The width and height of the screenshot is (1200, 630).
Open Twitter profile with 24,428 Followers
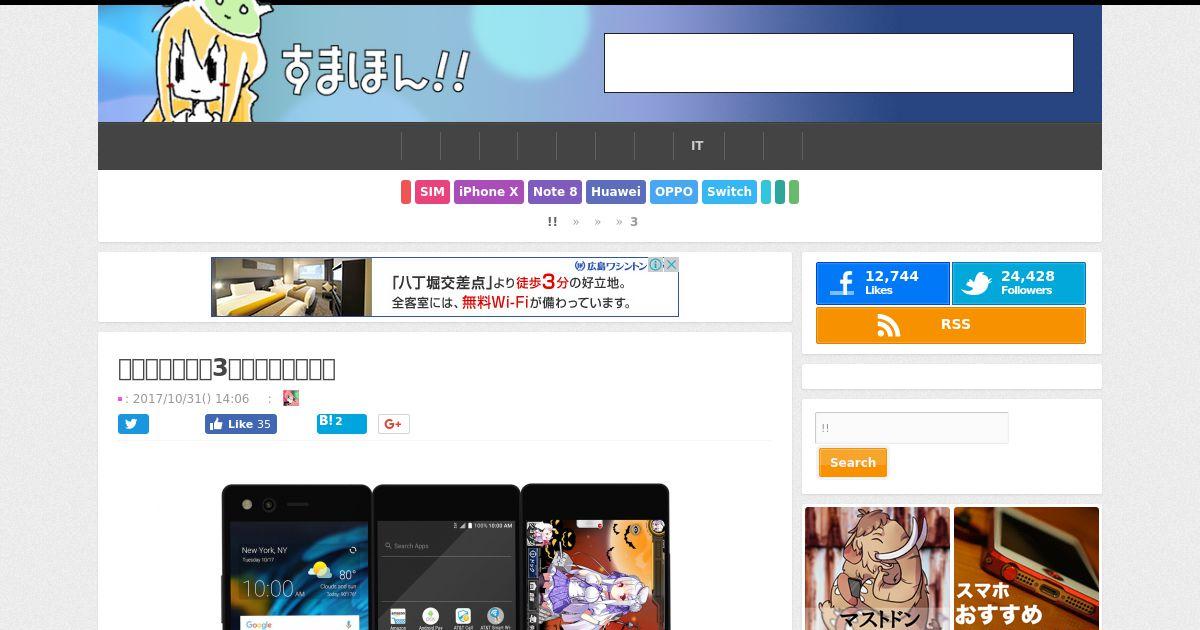(1019, 284)
